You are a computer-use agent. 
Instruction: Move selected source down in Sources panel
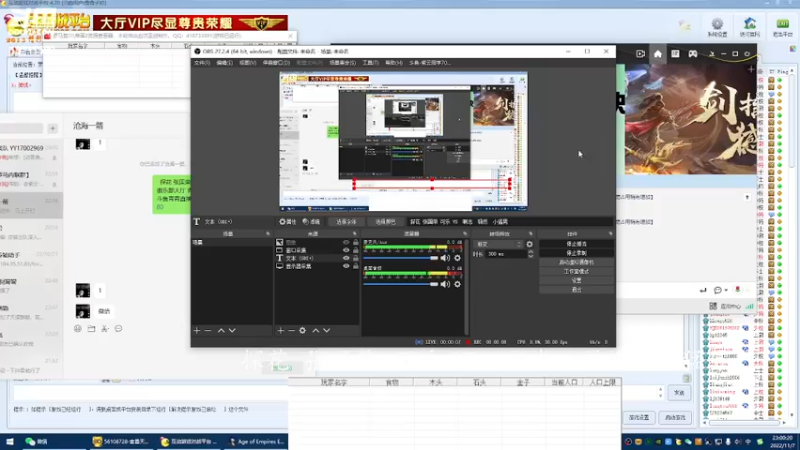pyautogui.click(x=327, y=331)
